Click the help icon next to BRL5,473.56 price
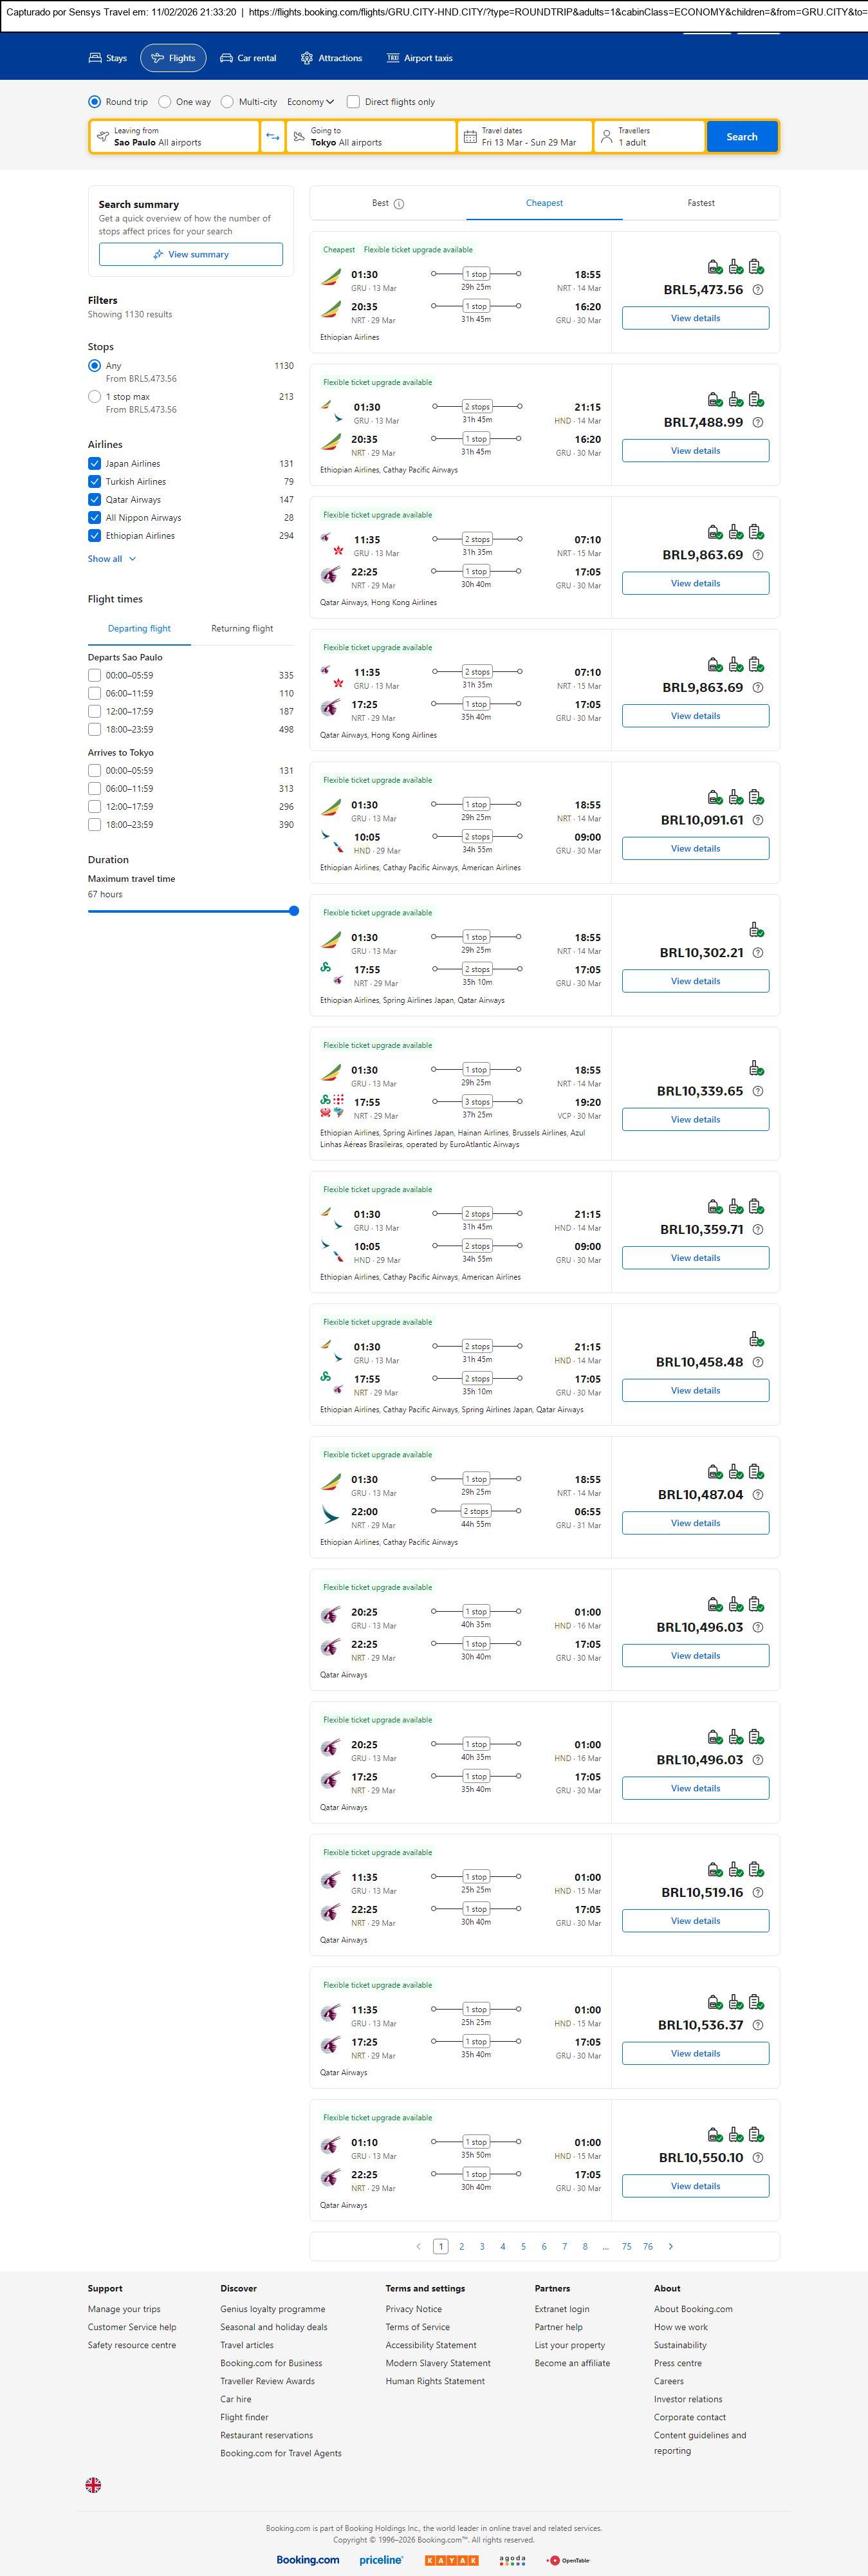 pyautogui.click(x=757, y=290)
